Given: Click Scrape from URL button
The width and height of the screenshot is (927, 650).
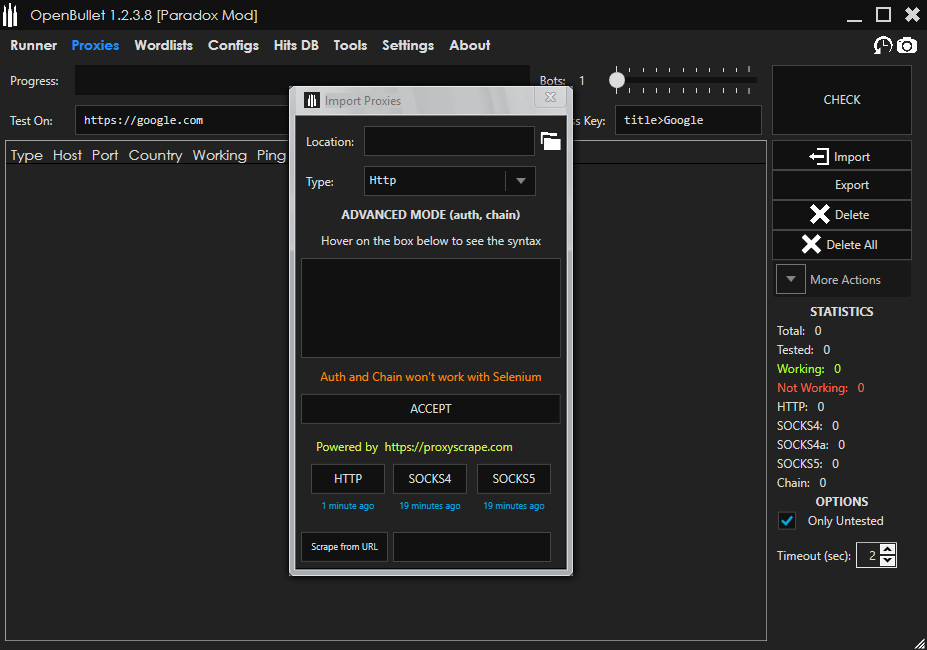Looking at the screenshot, I should [345, 546].
